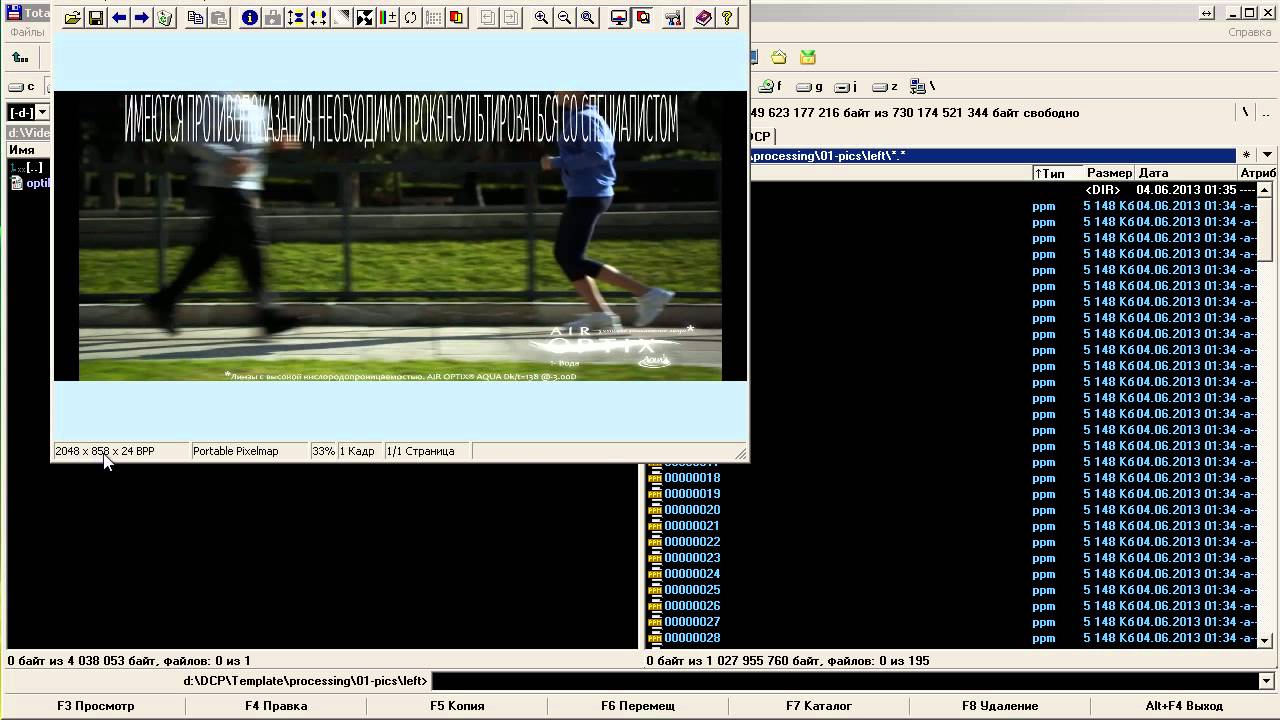The image size is (1280, 720).
Task: Click the black-white hourglass negative icon
Action: pos(365,18)
